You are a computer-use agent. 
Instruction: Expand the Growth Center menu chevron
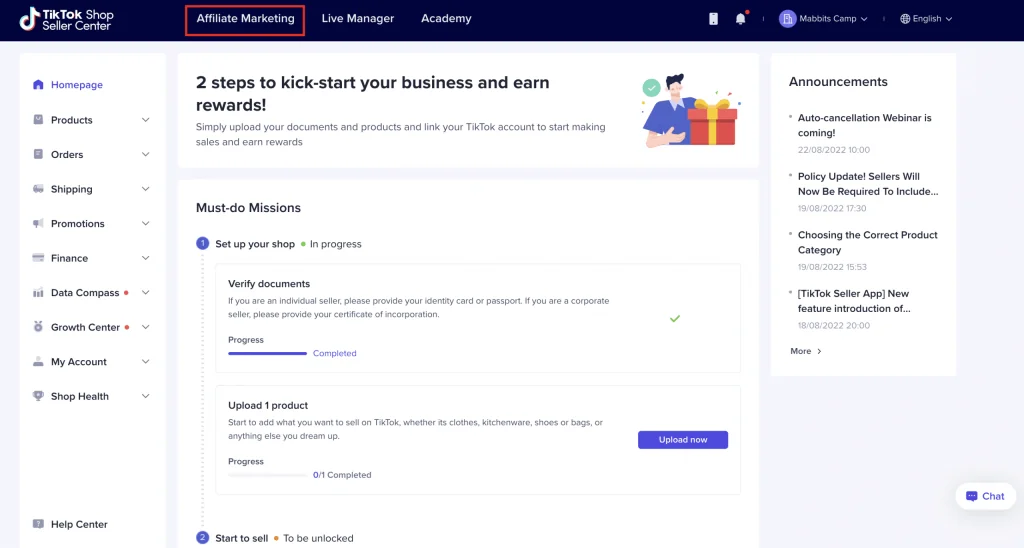(146, 327)
